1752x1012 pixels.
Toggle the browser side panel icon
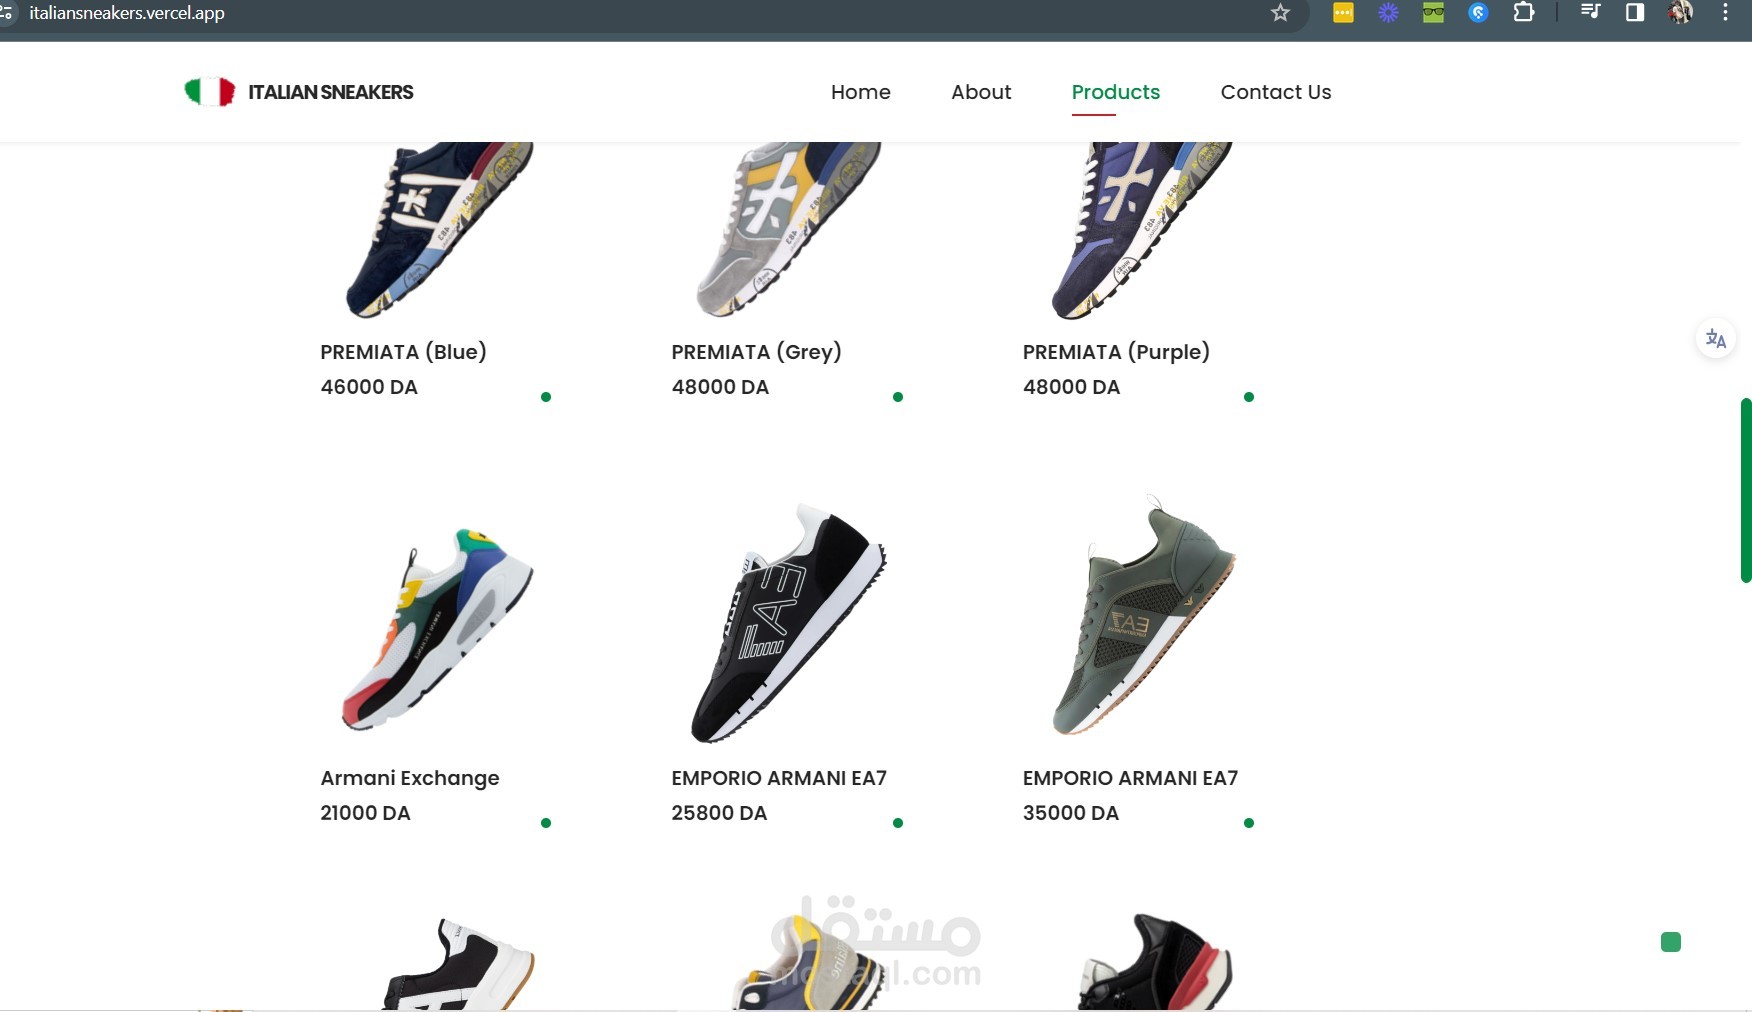[1635, 13]
